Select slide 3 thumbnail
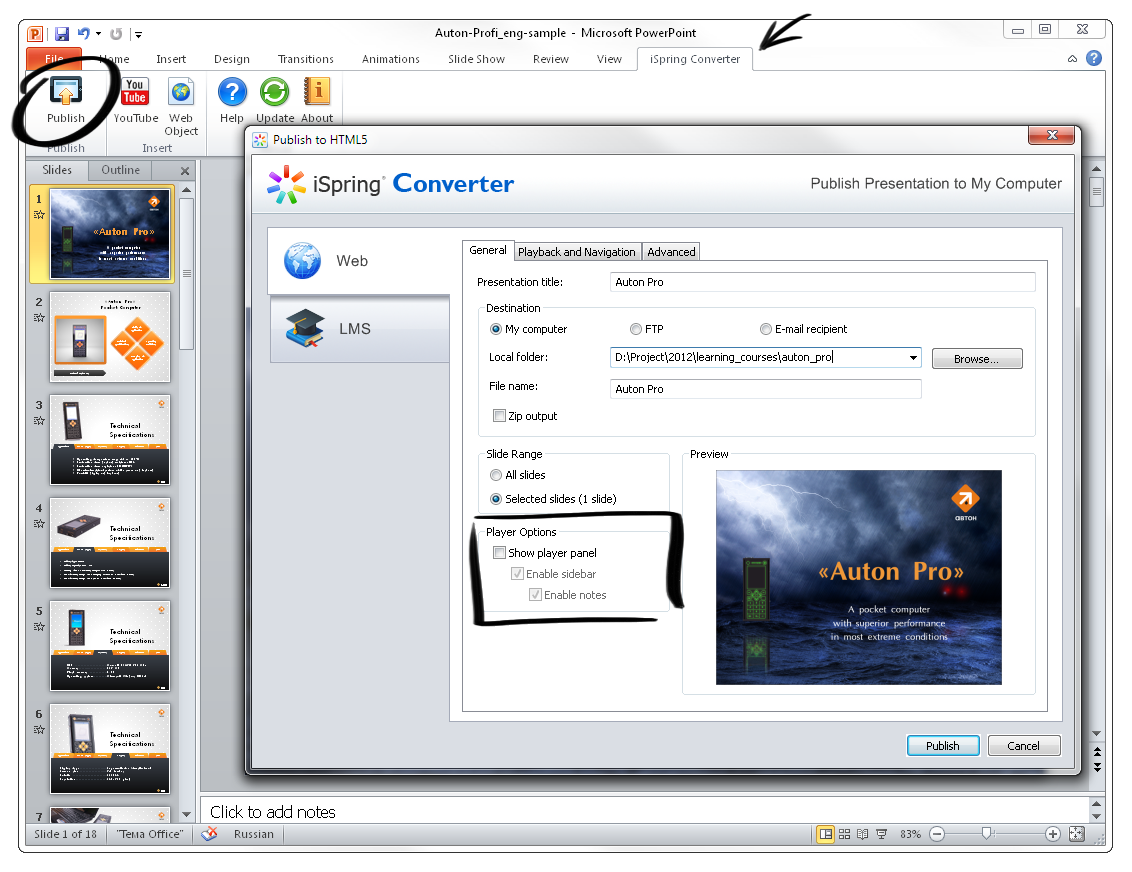 [110, 440]
